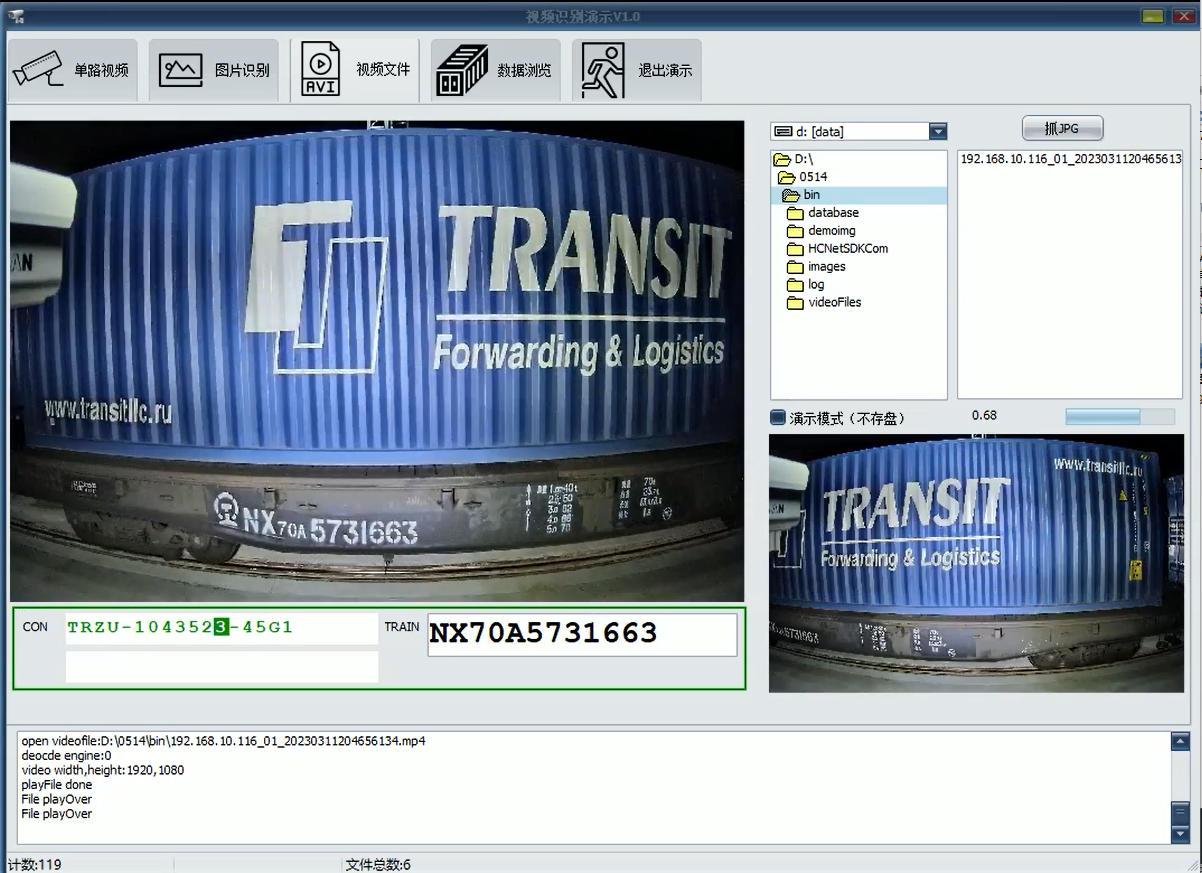Click the 计数:119 status bar entry
The width and height of the screenshot is (1202, 873).
tap(35, 864)
